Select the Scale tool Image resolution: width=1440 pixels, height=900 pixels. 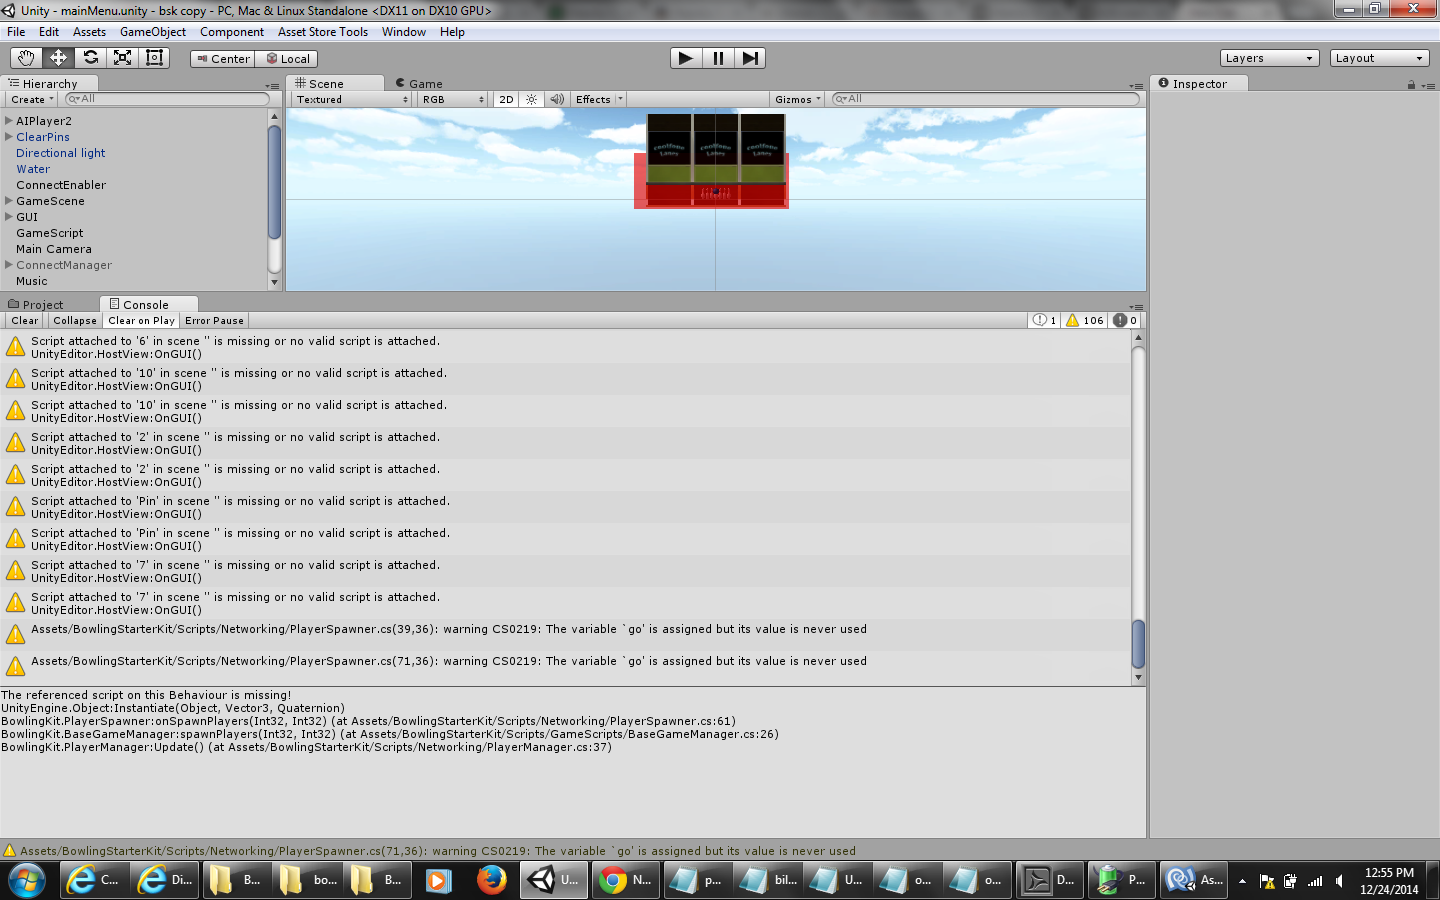click(x=122, y=57)
